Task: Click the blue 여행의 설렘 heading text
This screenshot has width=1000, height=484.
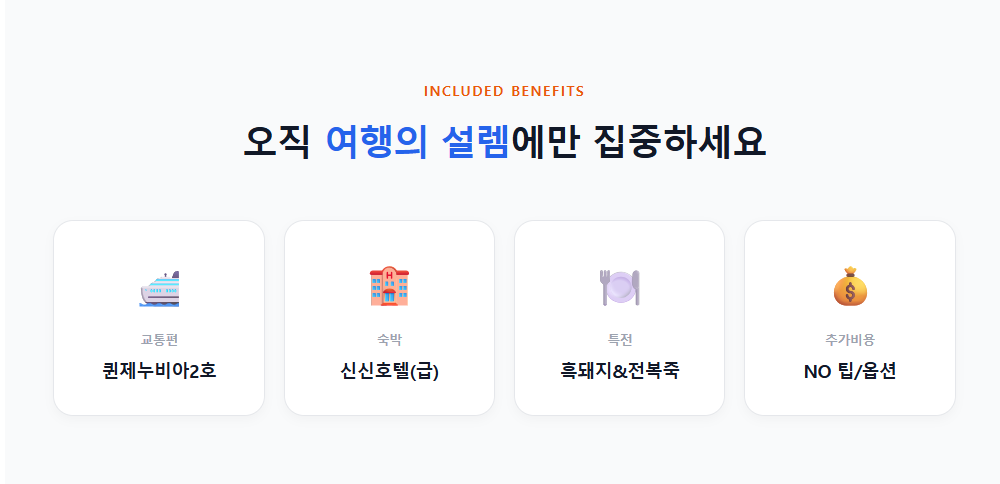Action: coord(418,141)
